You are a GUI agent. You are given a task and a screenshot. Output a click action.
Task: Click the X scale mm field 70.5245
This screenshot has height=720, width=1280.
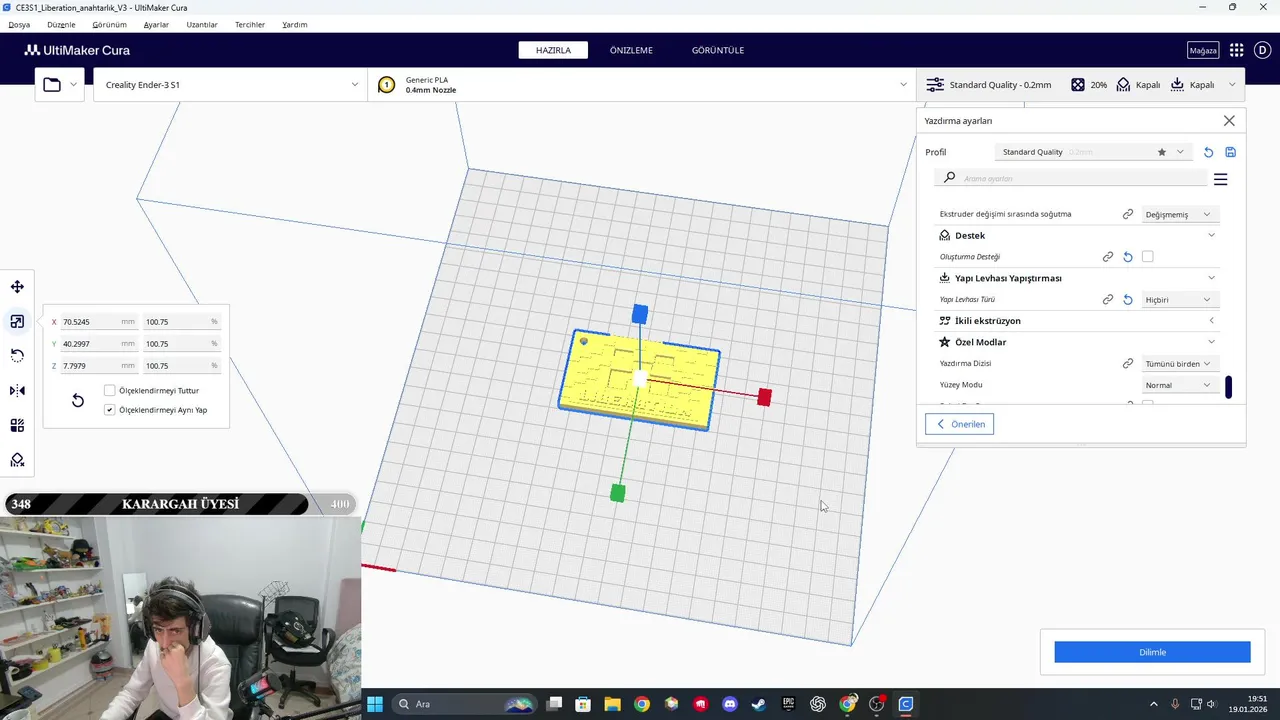[100, 322]
